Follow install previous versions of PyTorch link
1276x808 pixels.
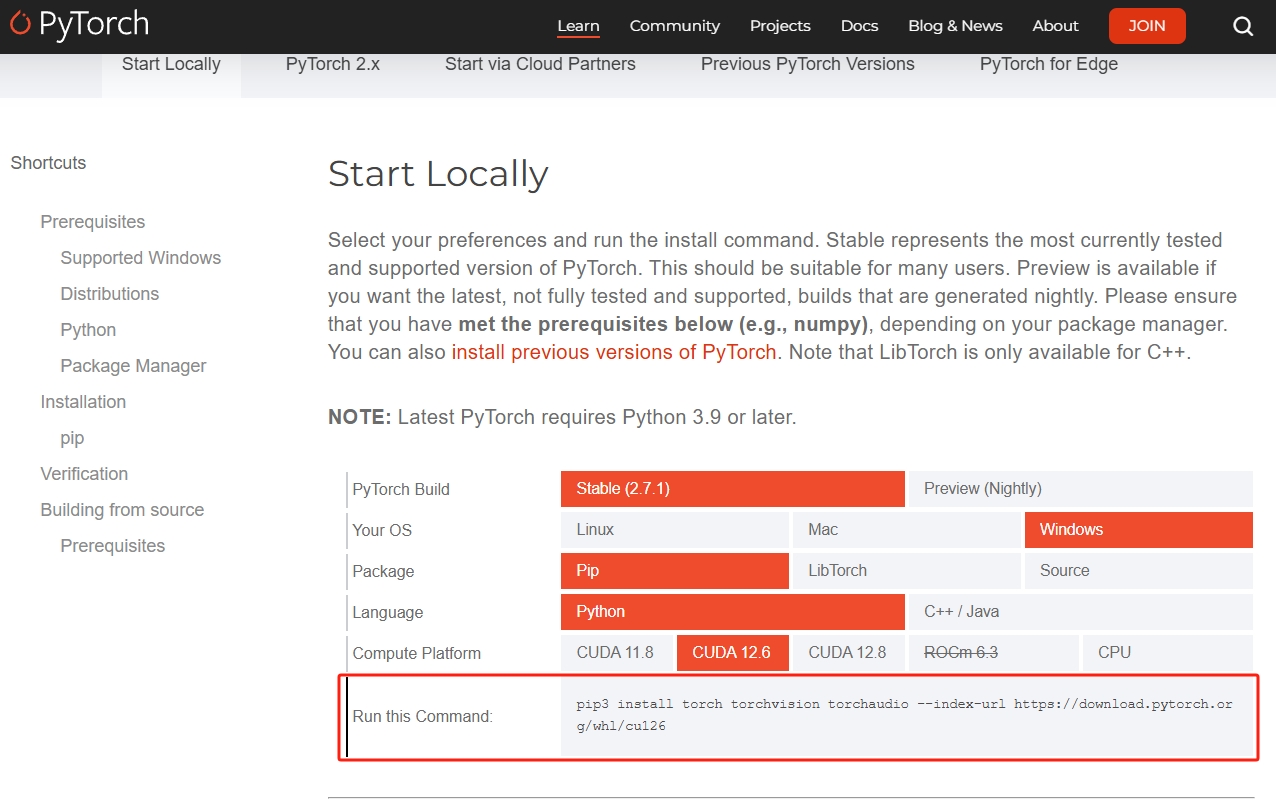click(614, 352)
